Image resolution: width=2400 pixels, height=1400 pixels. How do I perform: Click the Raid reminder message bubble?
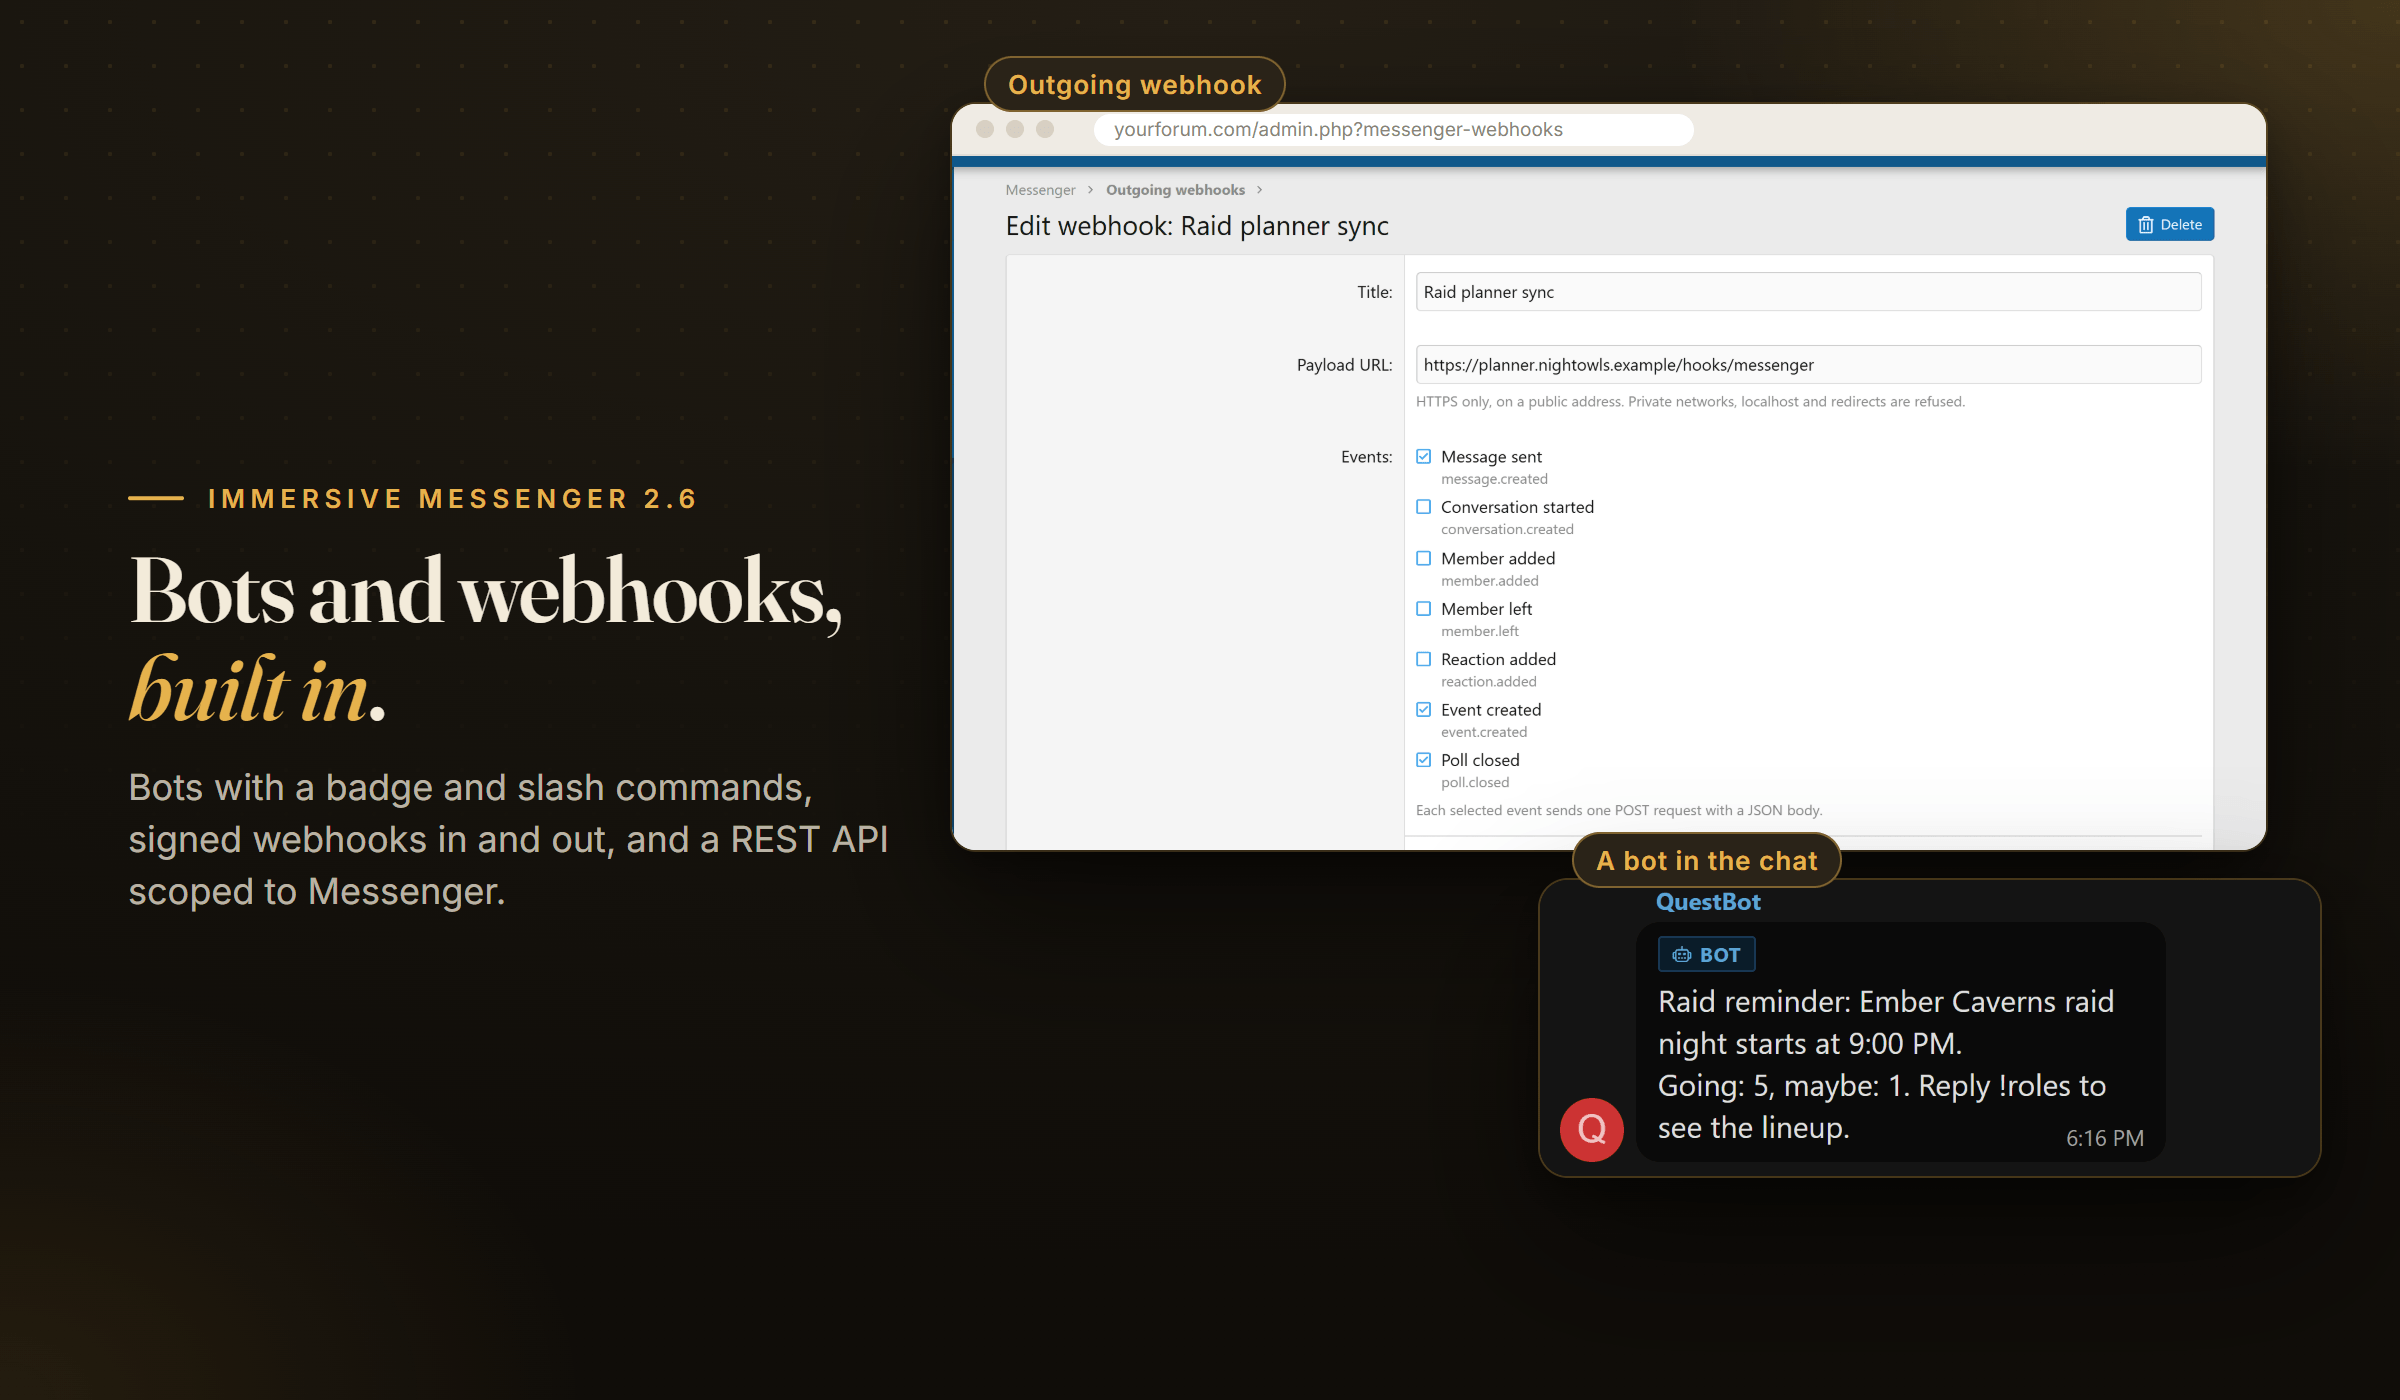(1900, 1042)
